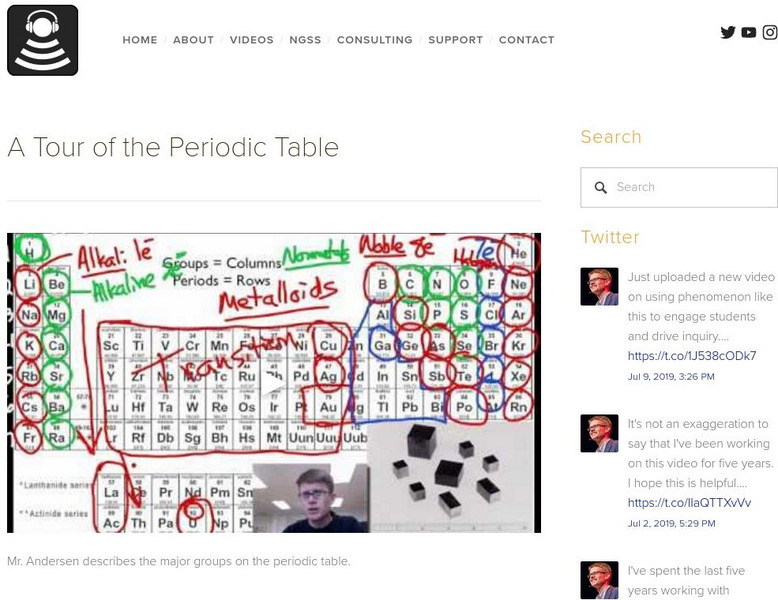Play the periodic table video
The height and width of the screenshot is (600, 778).
point(274,383)
